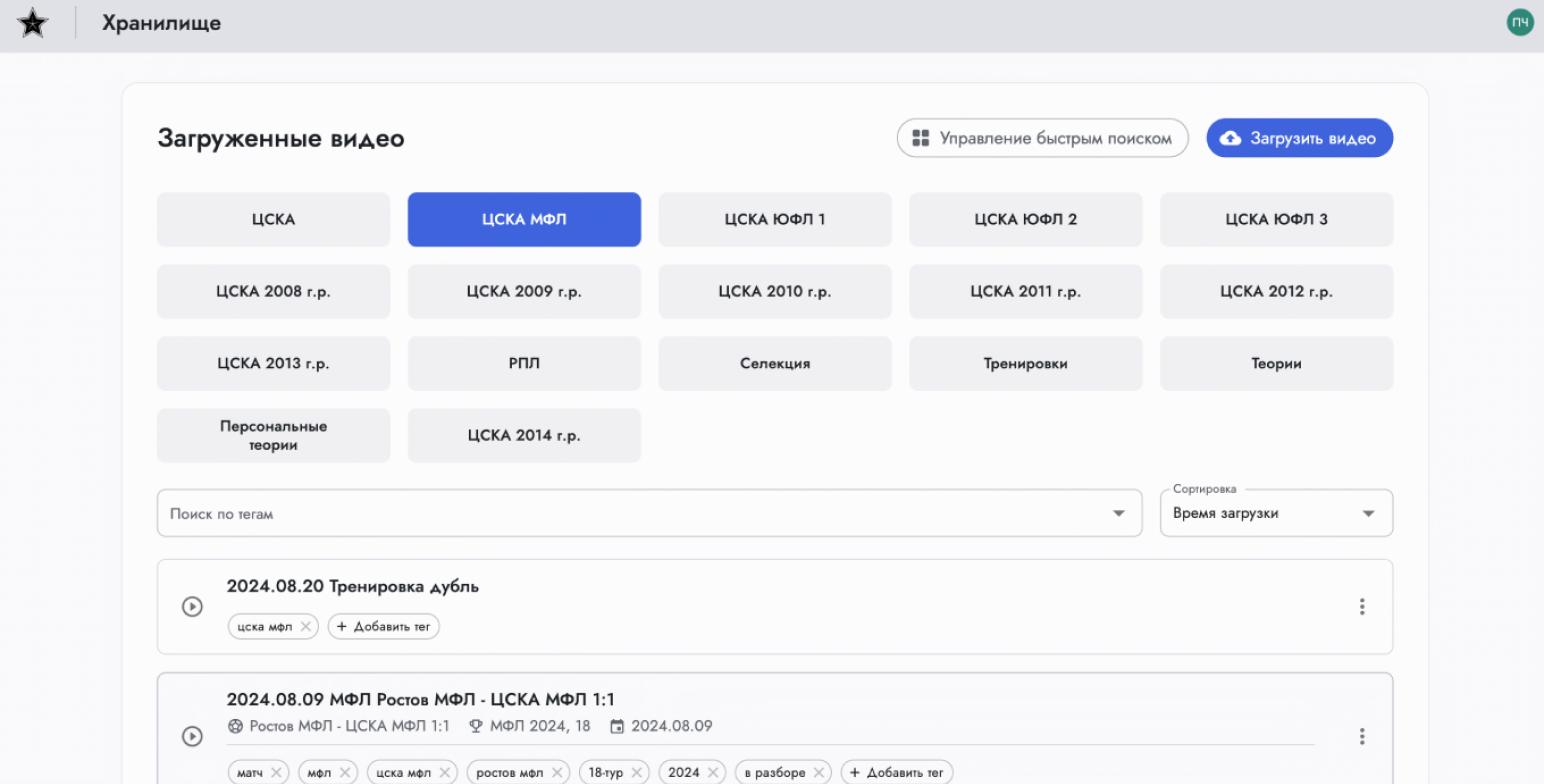1544x784 pixels.
Task: Filter by ЦСКА 2011 г.р.
Action: pos(1025,291)
